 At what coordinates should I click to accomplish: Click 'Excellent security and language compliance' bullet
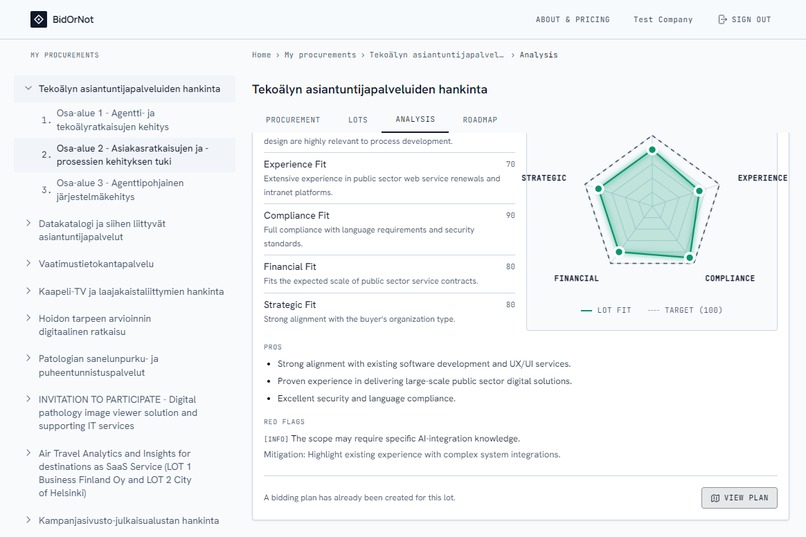tap(367, 398)
